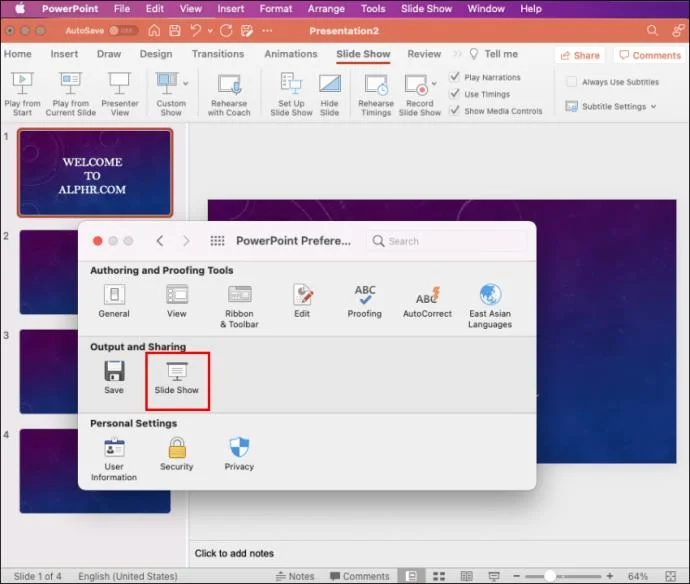This screenshot has height=584, width=690.
Task: Open Subtitle Settings dropdown
Action: click(x=611, y=106)
